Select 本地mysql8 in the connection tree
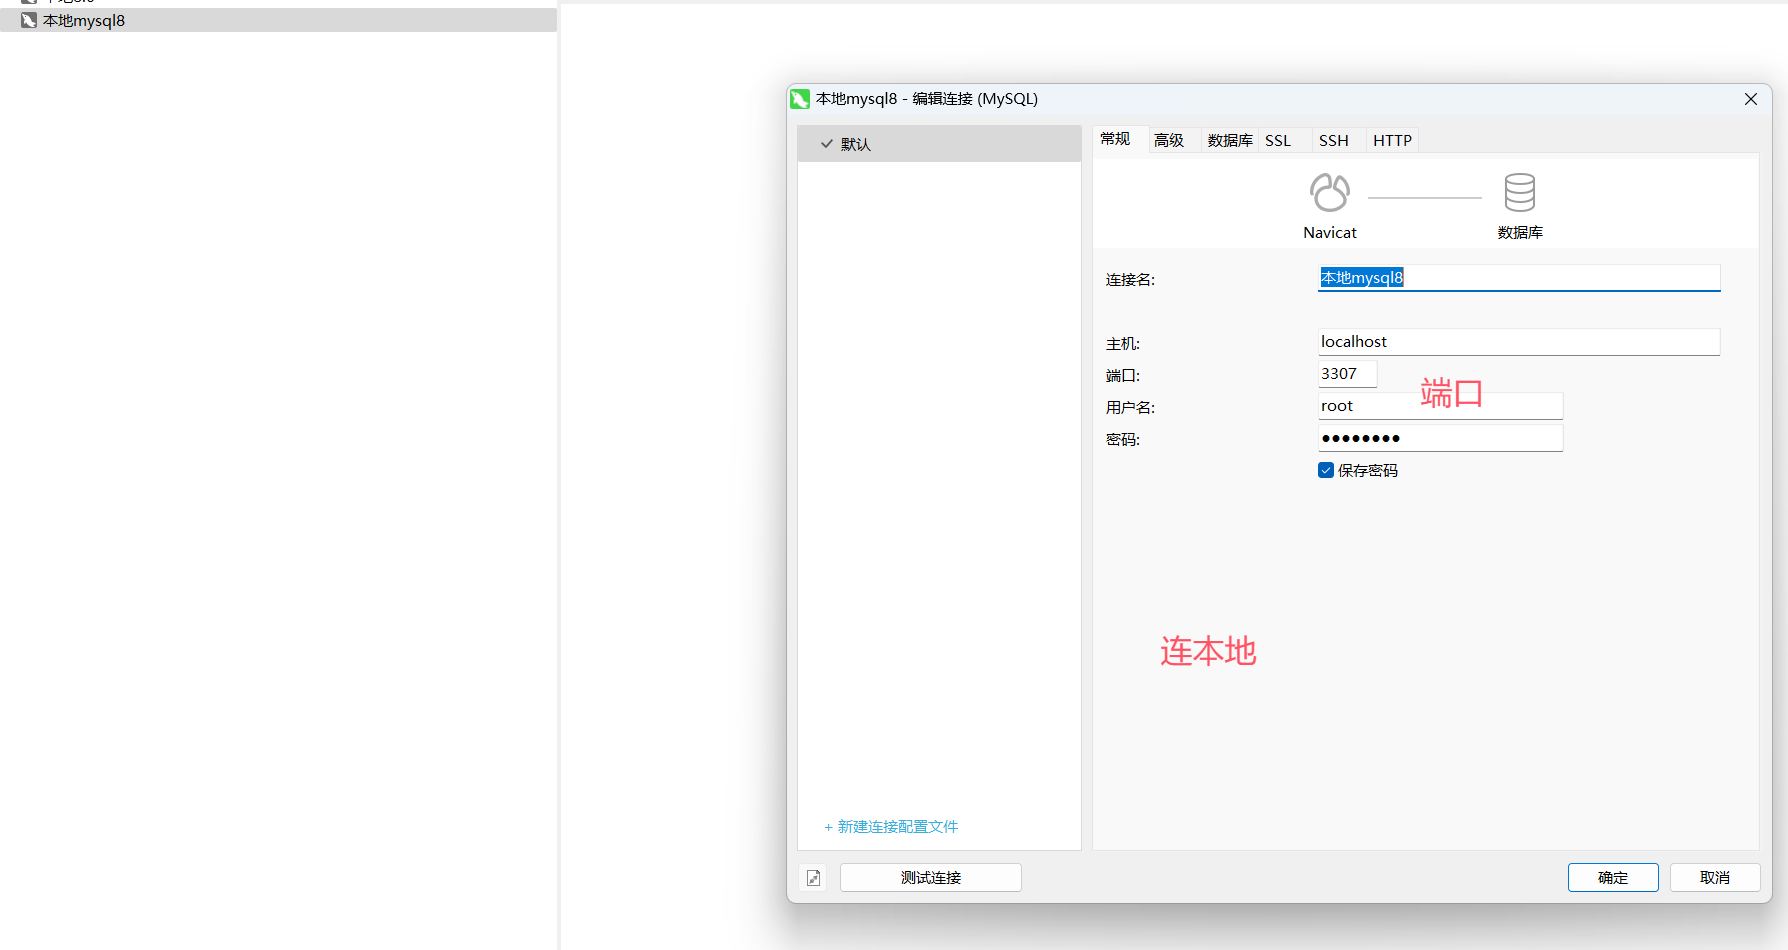This screenshot has height=950, width=1788. tap(278, 20)
